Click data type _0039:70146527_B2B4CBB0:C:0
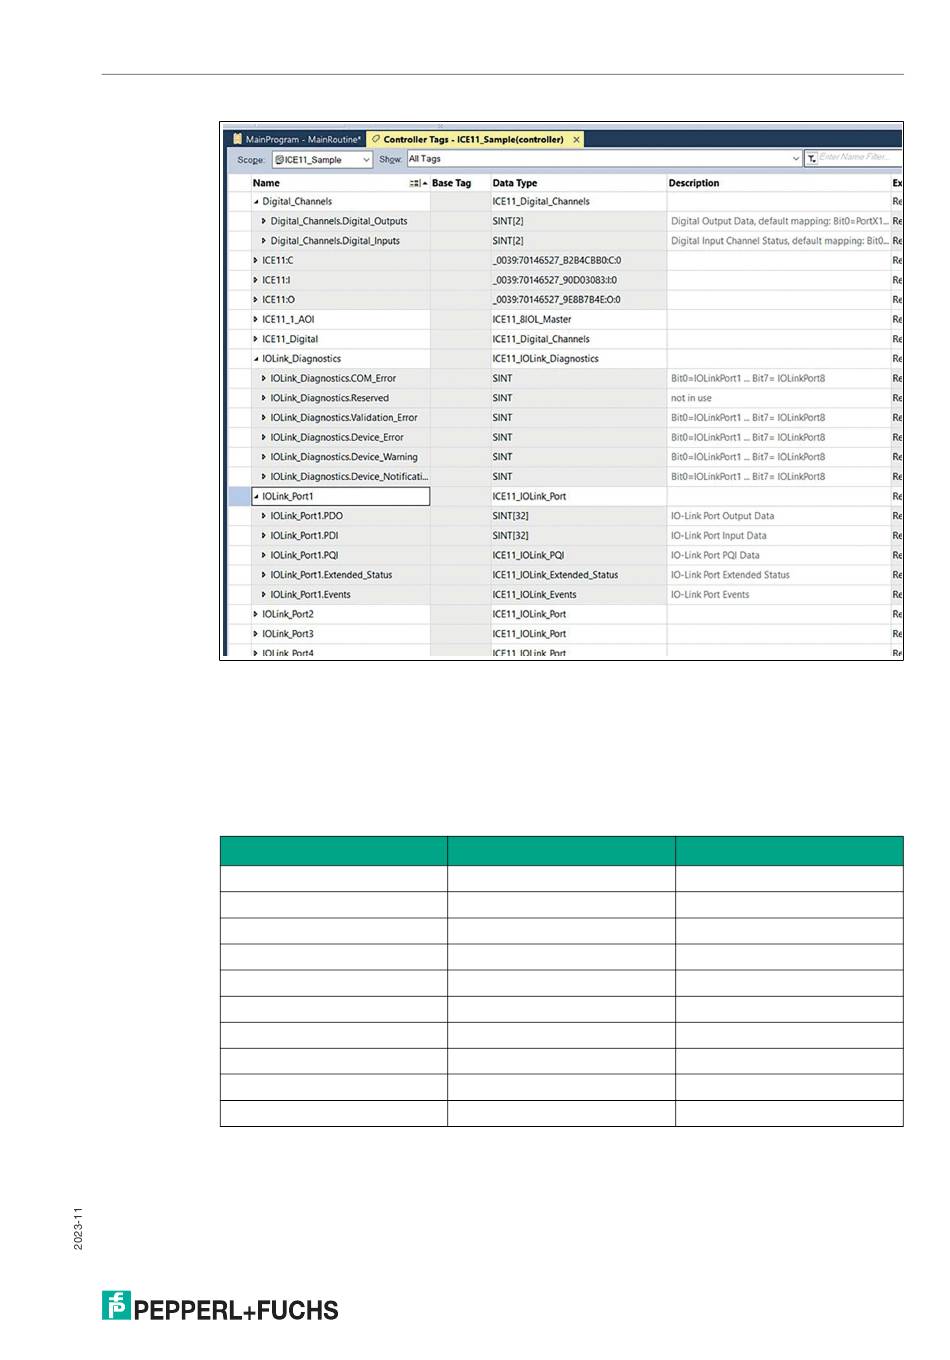 (557, 261)
